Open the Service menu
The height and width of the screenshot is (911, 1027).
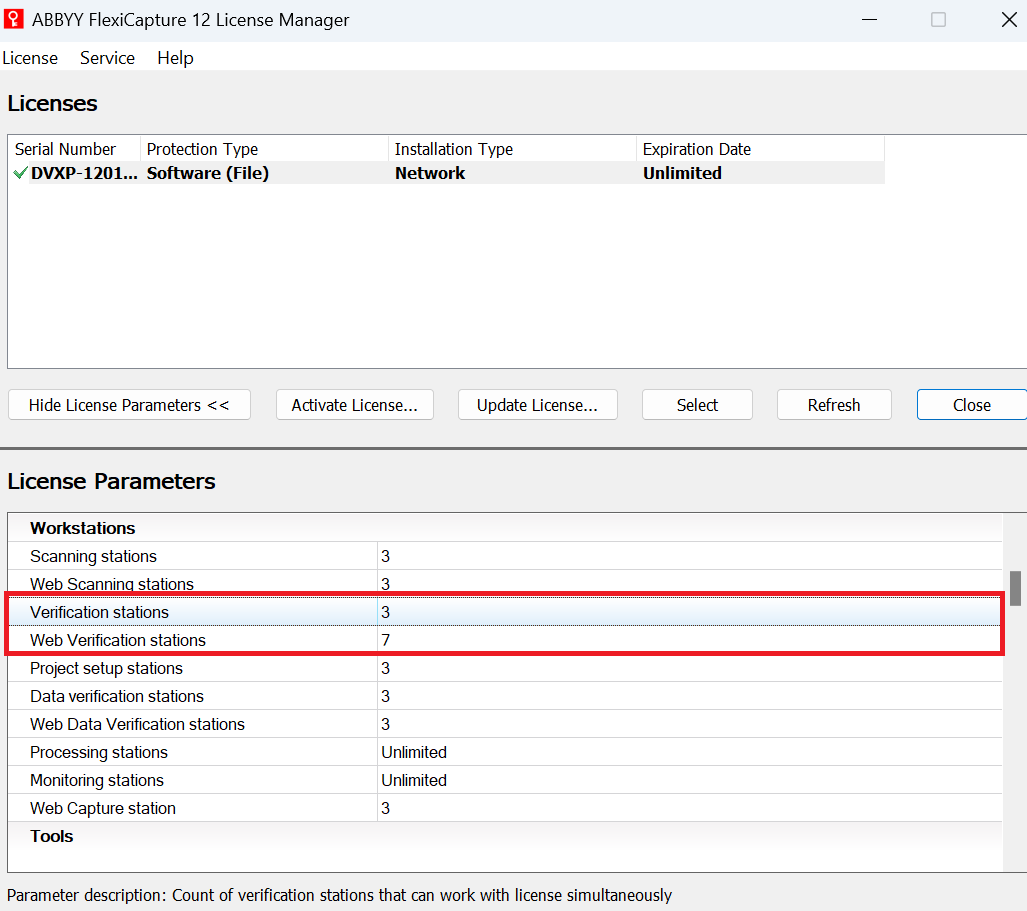click(x=107, y=58)
